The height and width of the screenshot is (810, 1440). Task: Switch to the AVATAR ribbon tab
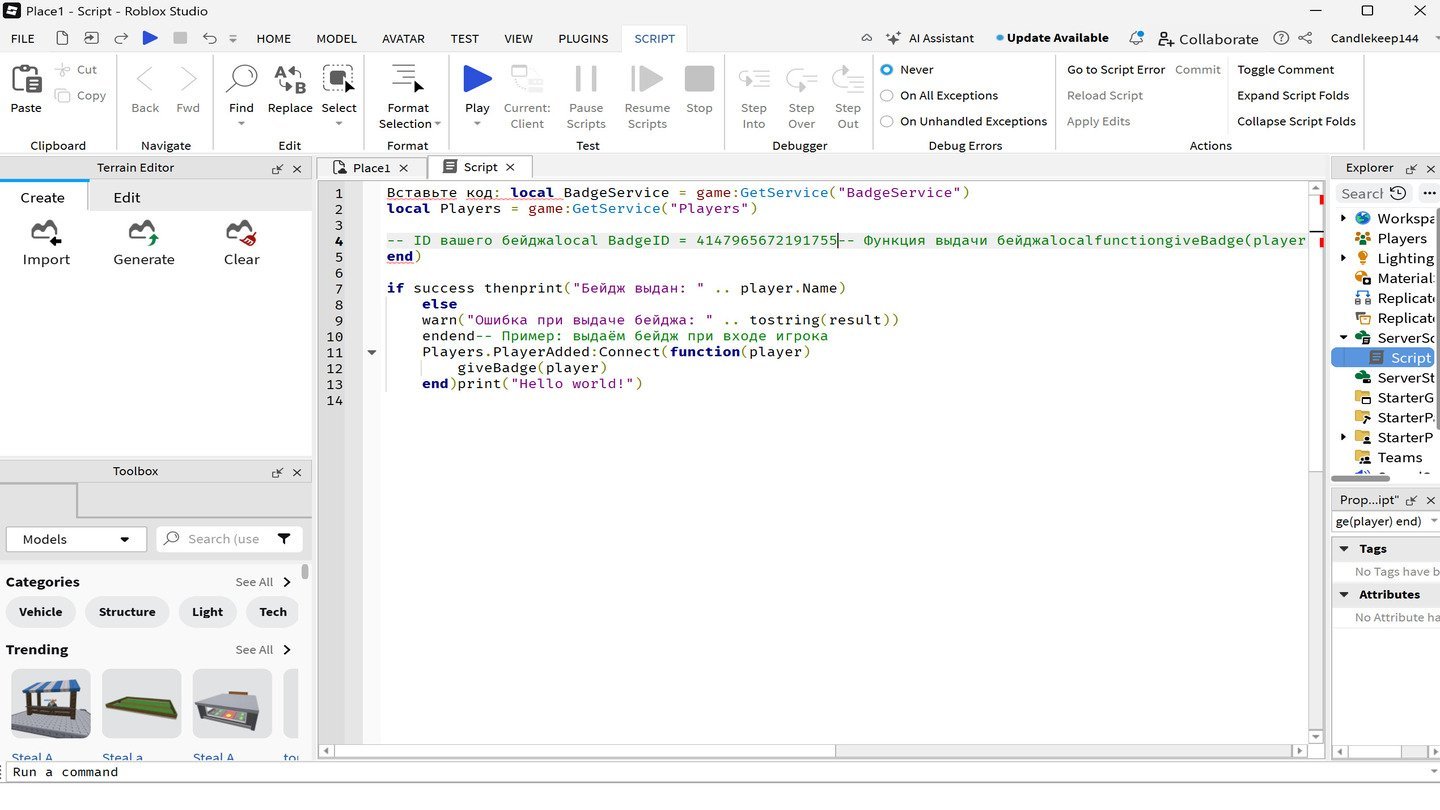(x=403, y=39)
